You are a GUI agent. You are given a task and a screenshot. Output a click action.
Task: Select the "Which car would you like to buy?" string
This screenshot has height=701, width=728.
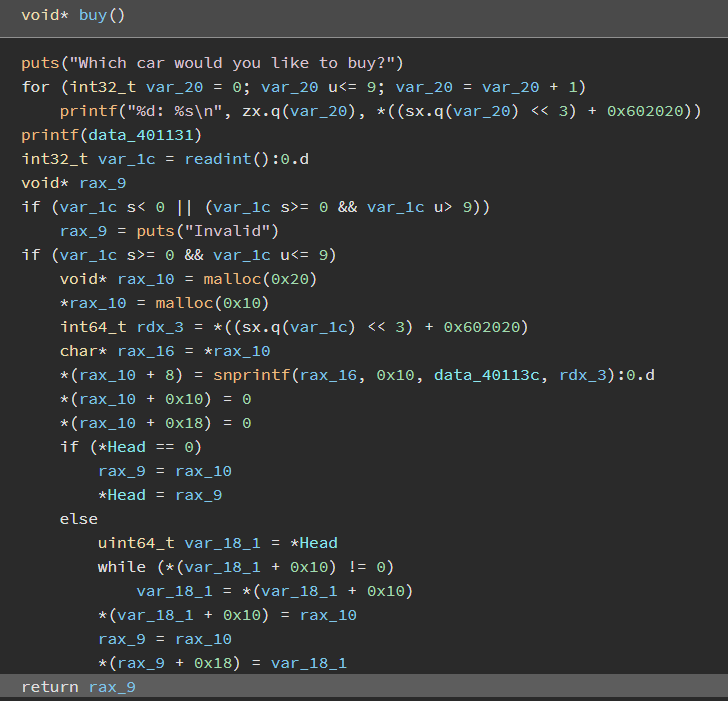232,63
